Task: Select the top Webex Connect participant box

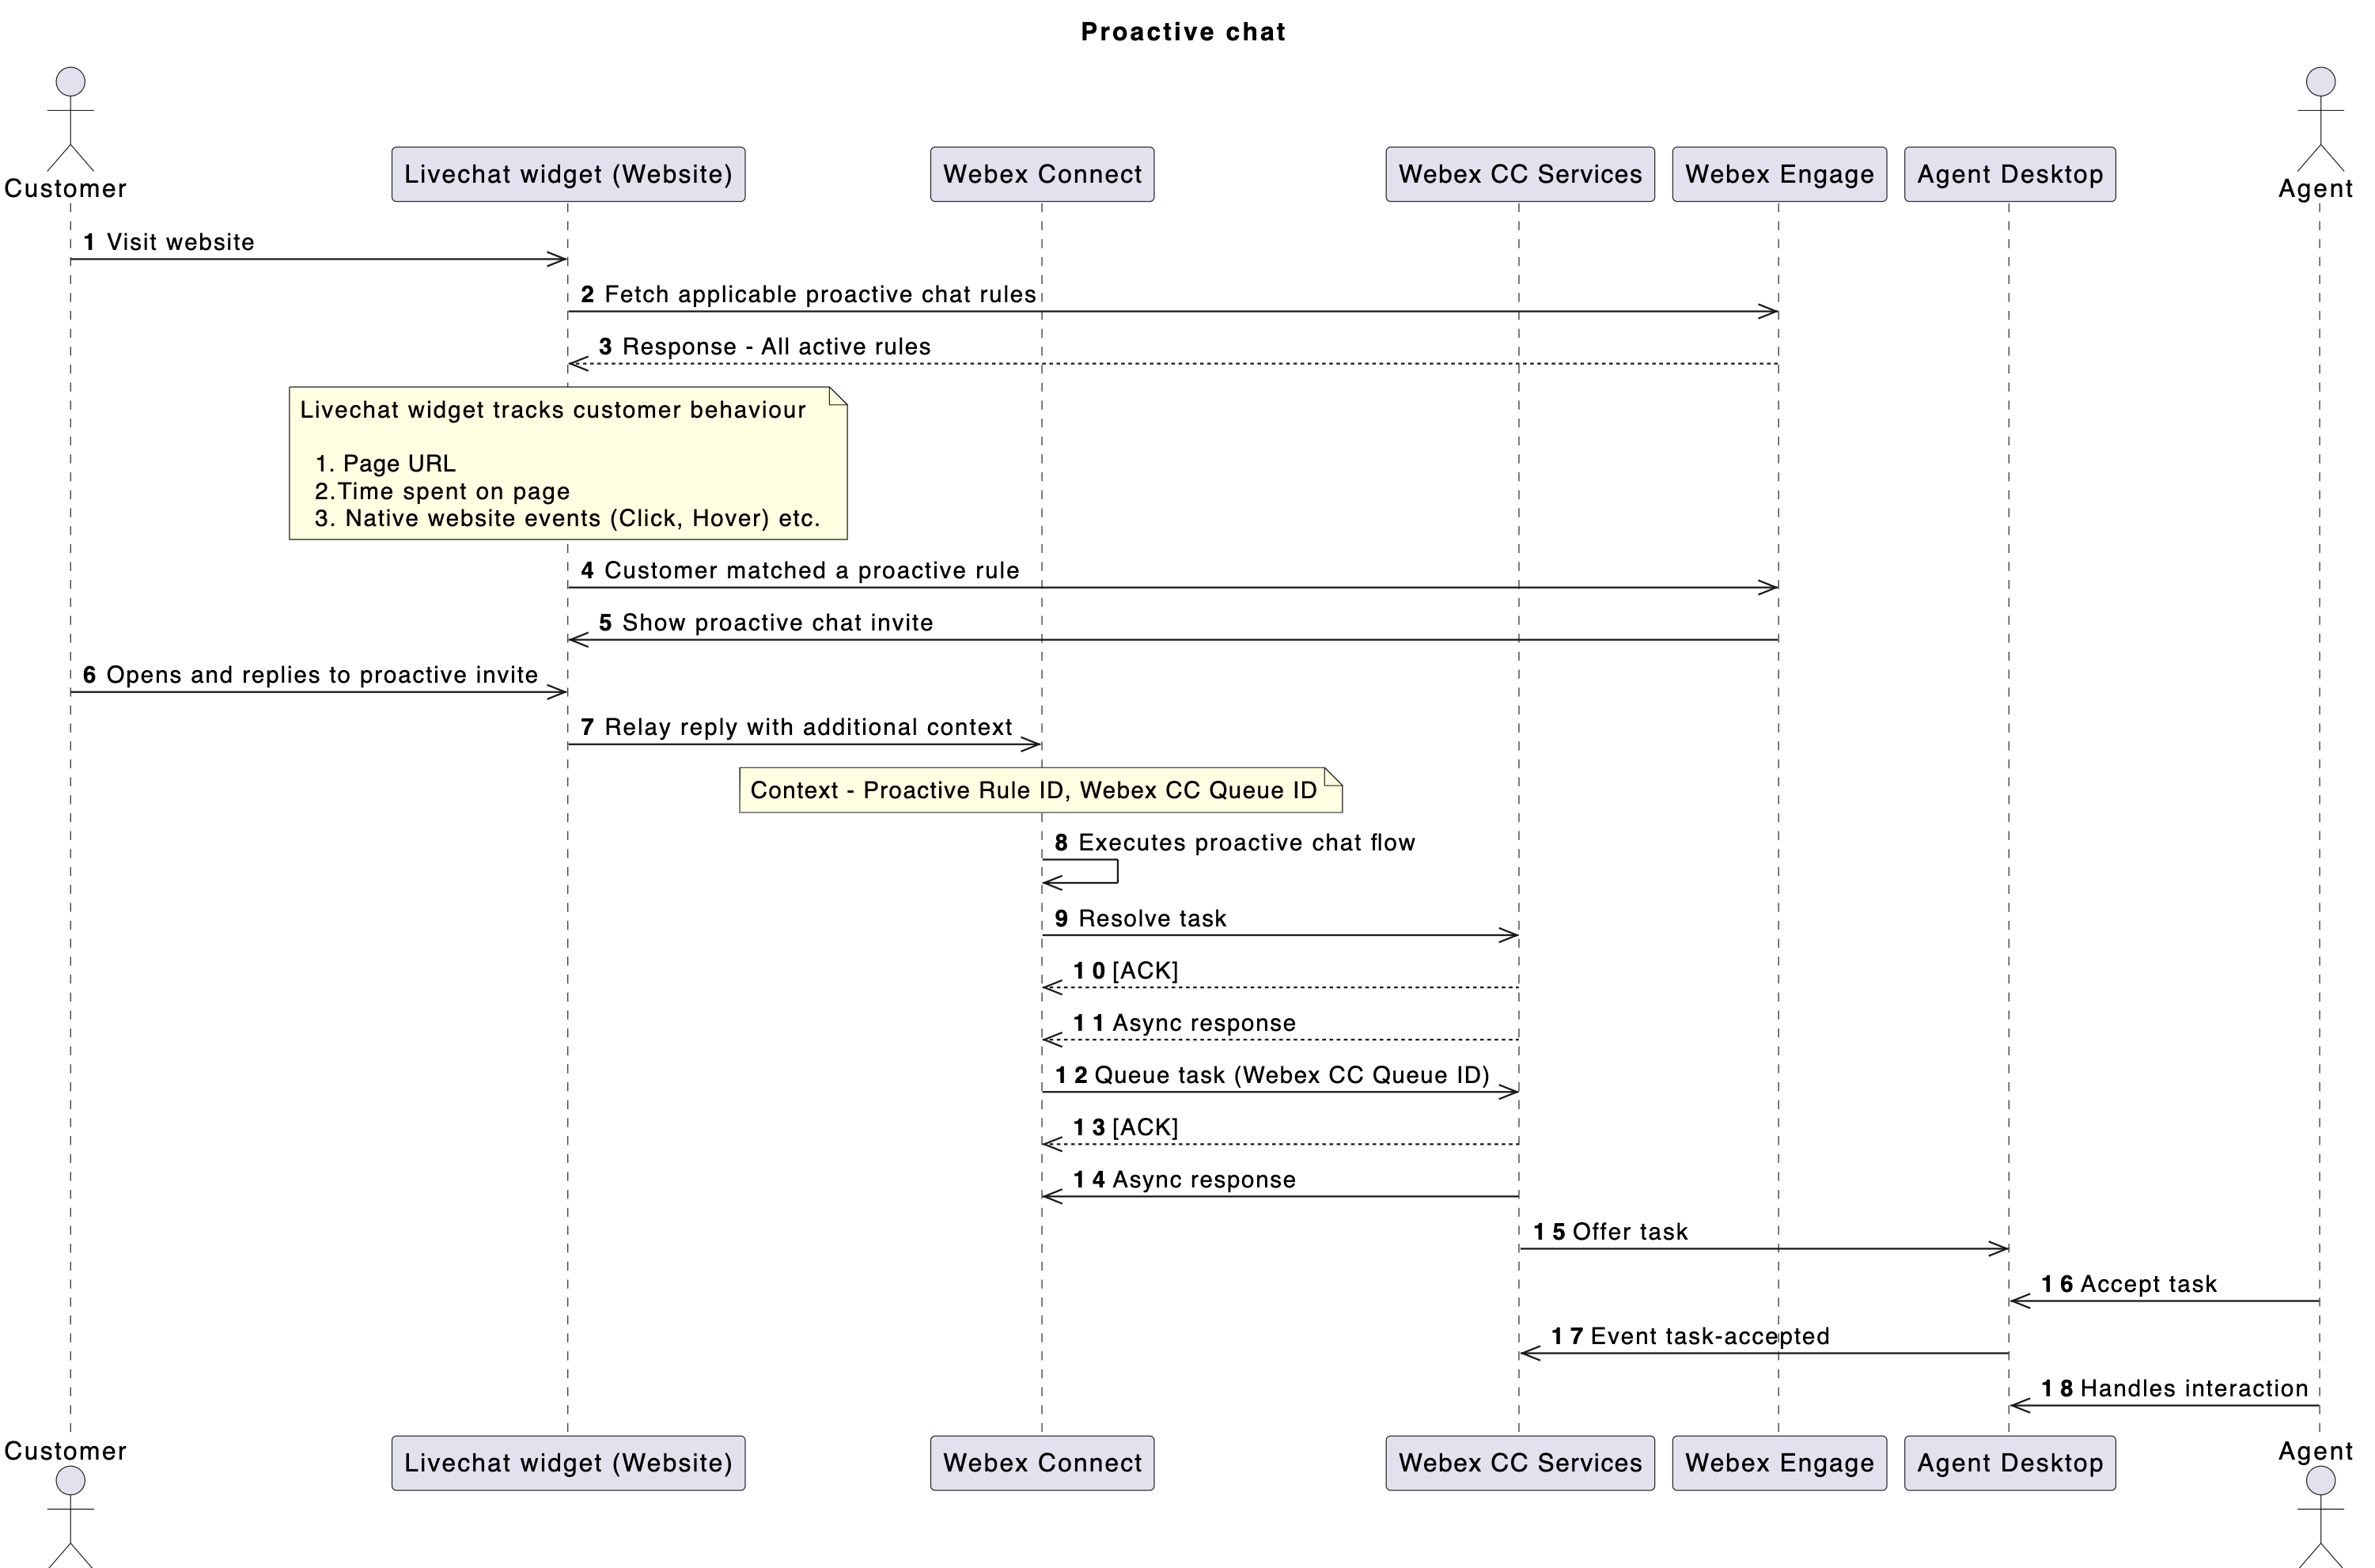Action: 1042,174
